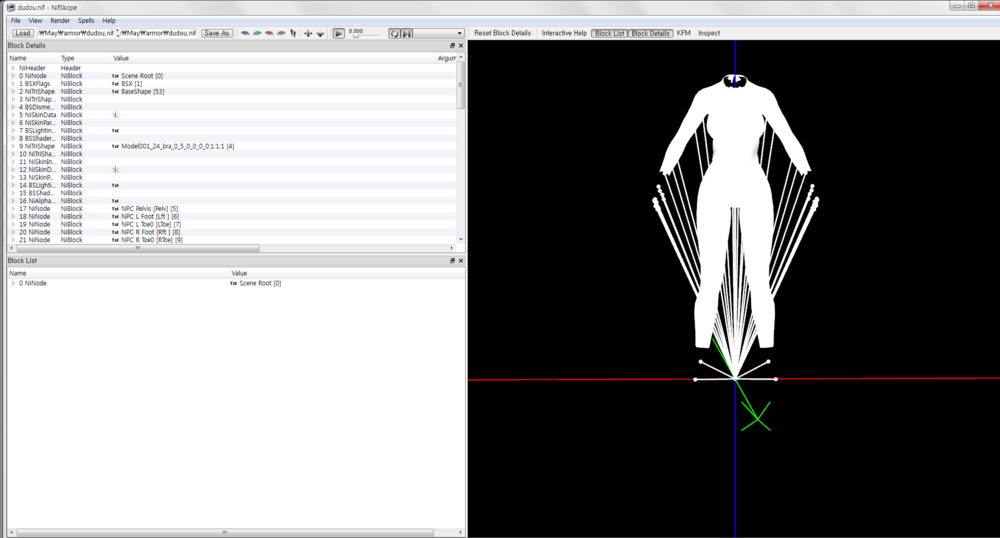Click the axes-cross view toolbar icon
The width and height of the screenshot is (1000, 538).
(x=308, y=33)
